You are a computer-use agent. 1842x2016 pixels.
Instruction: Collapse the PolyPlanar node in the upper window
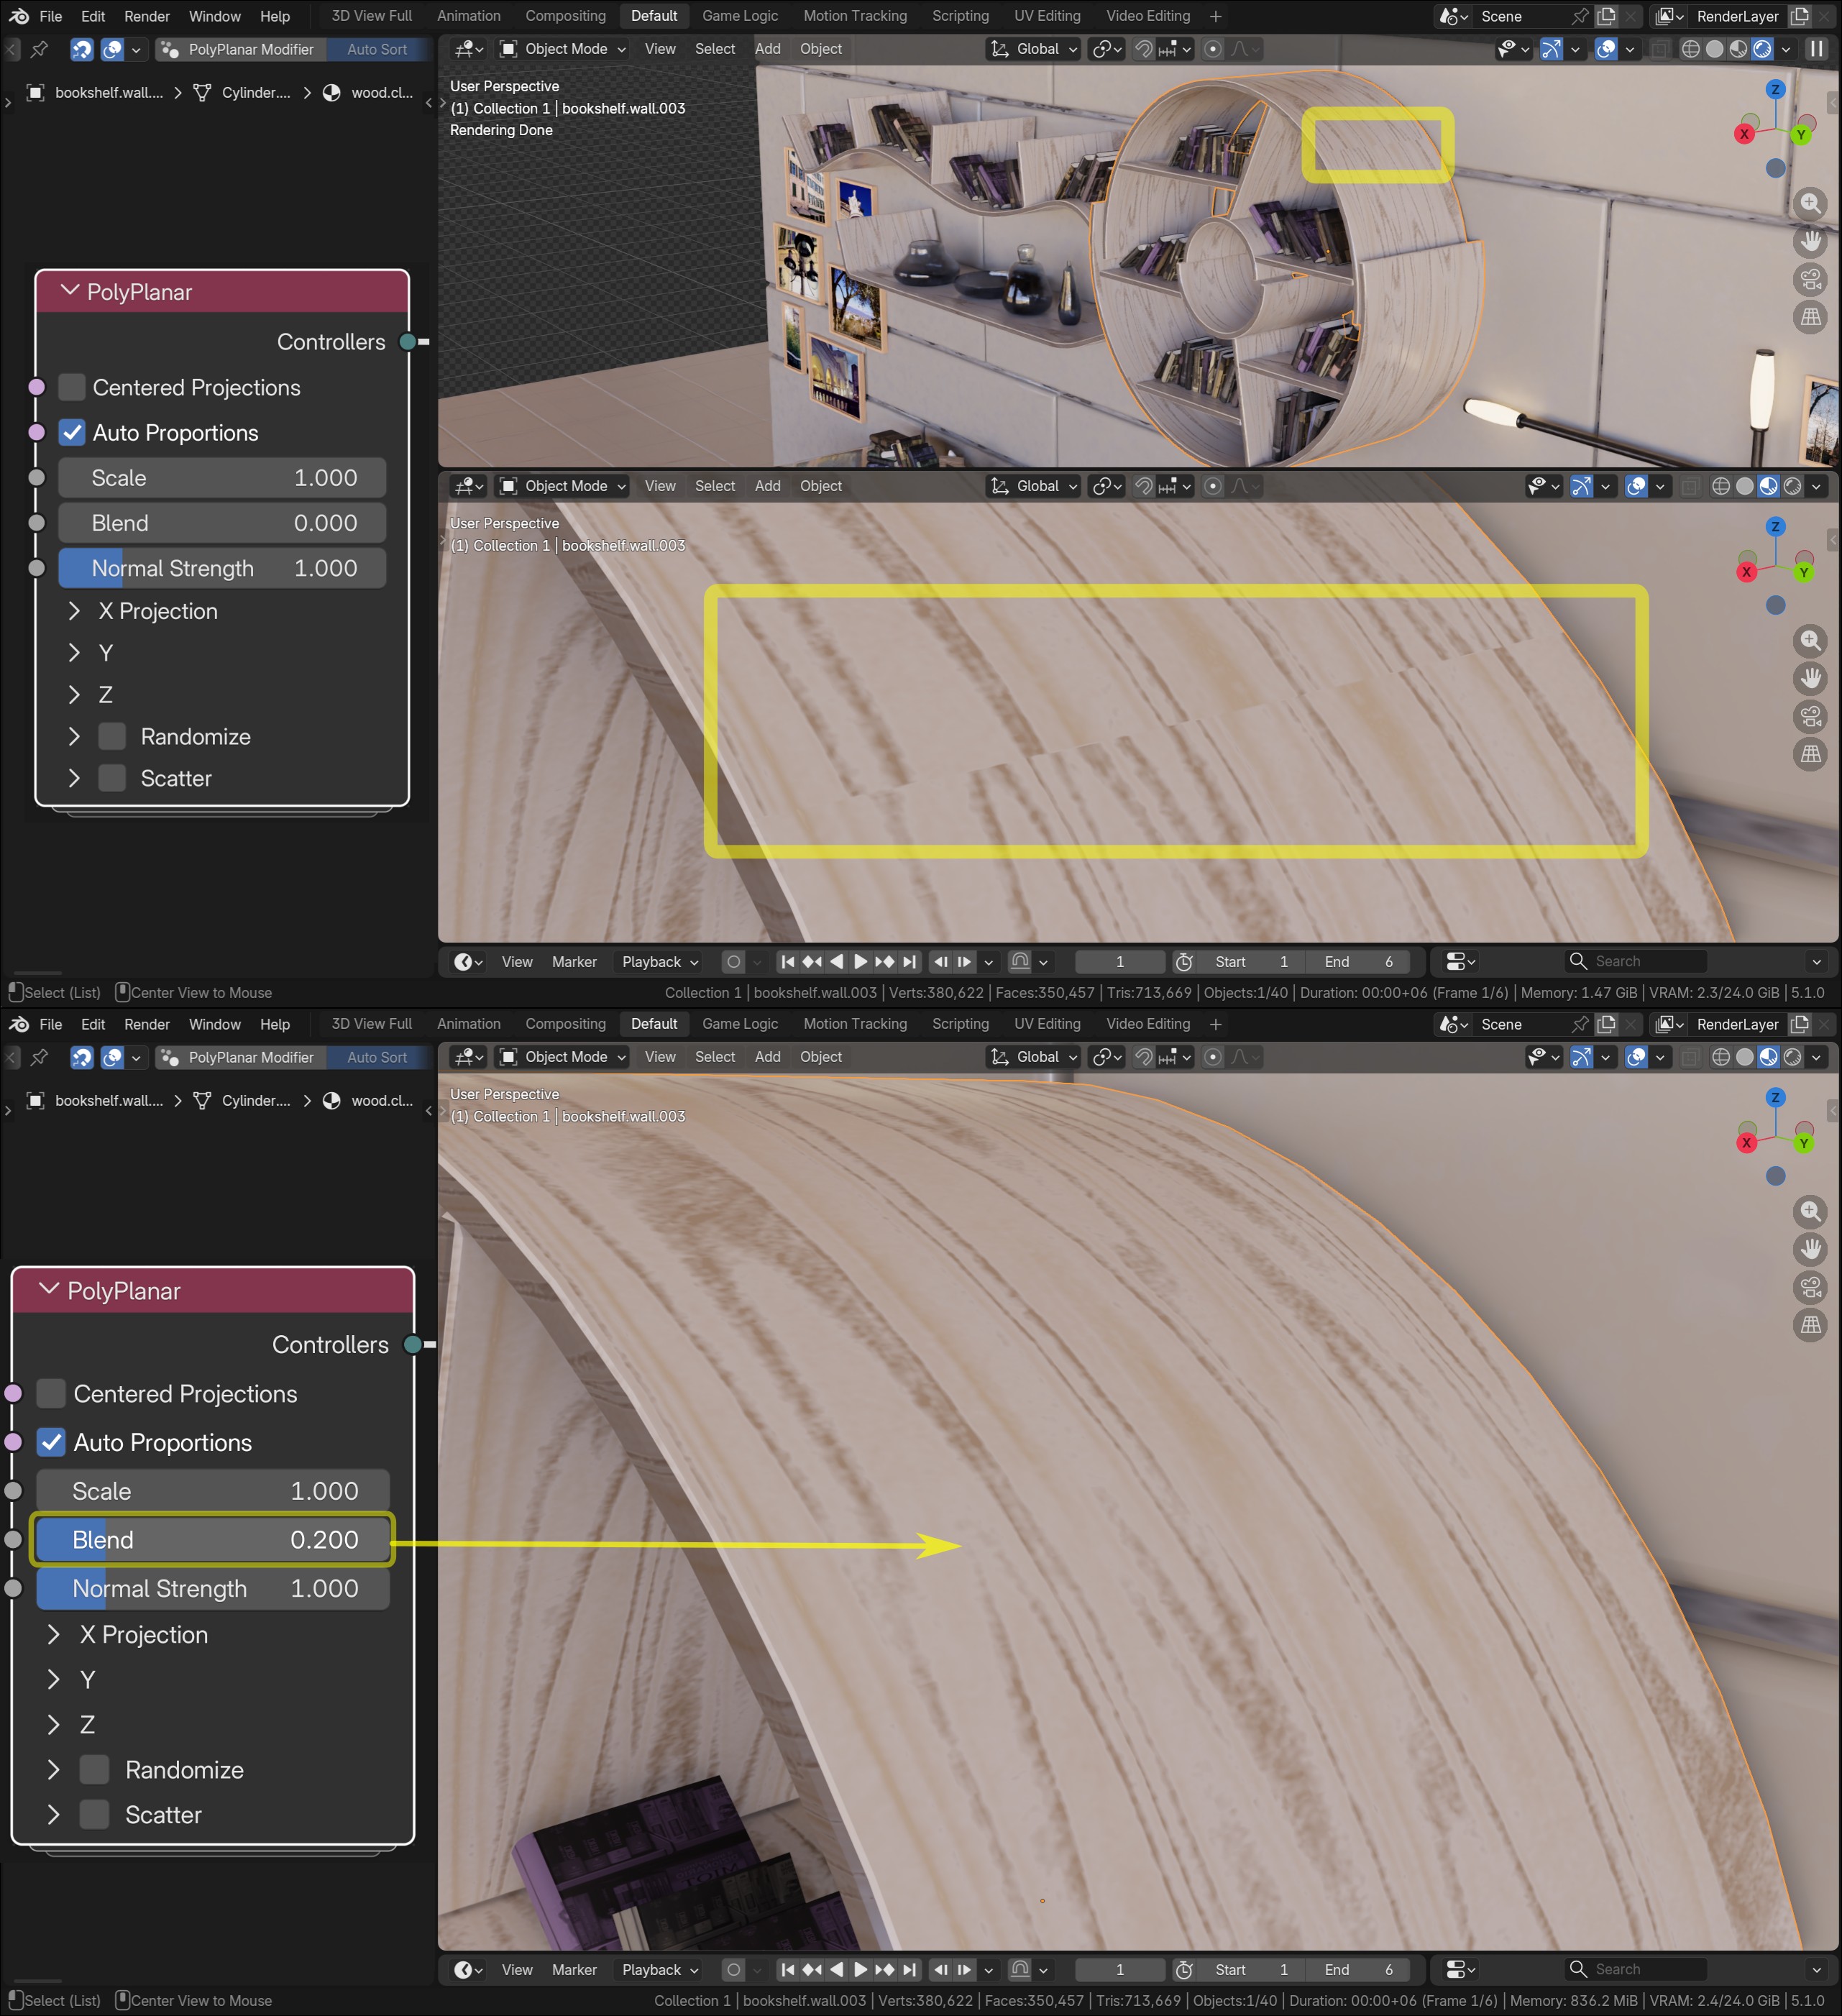point(70,291)
